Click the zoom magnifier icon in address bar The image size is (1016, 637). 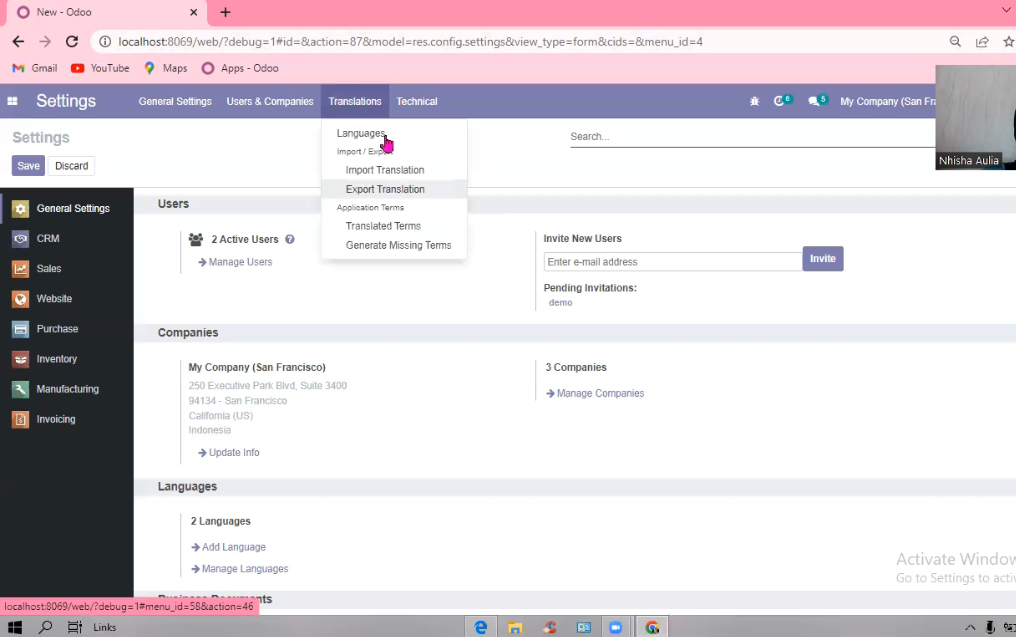click(x=955, y=41)
